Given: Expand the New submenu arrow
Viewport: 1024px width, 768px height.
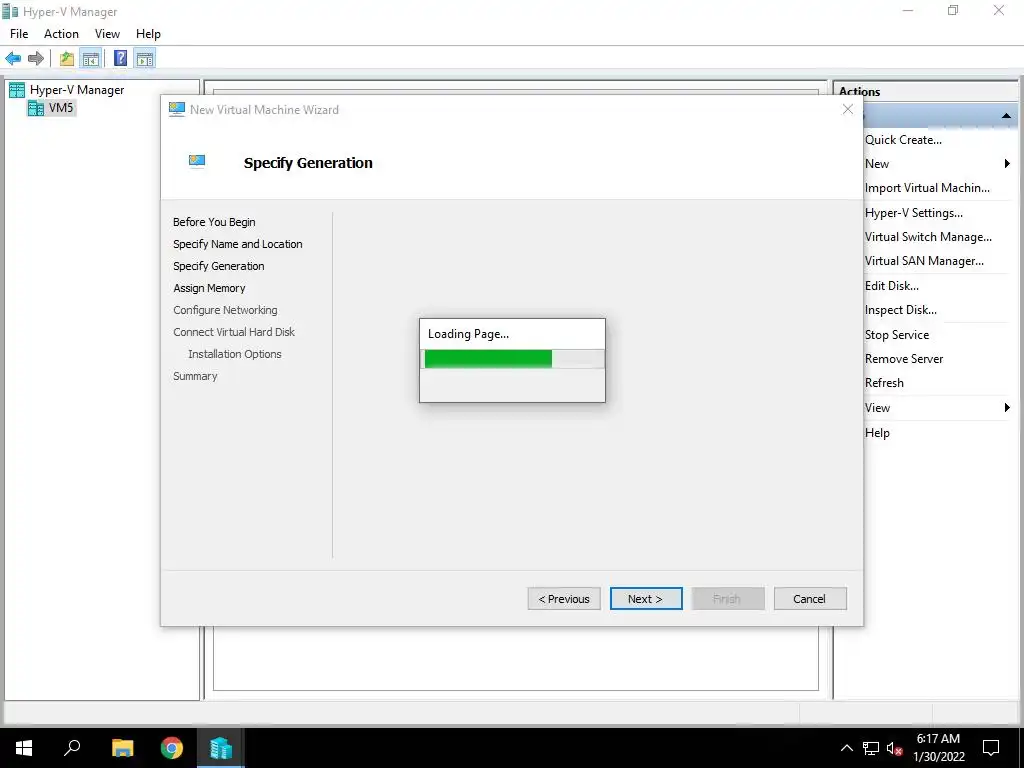Looking at the screenshot, I should (x=1007, y=164).
